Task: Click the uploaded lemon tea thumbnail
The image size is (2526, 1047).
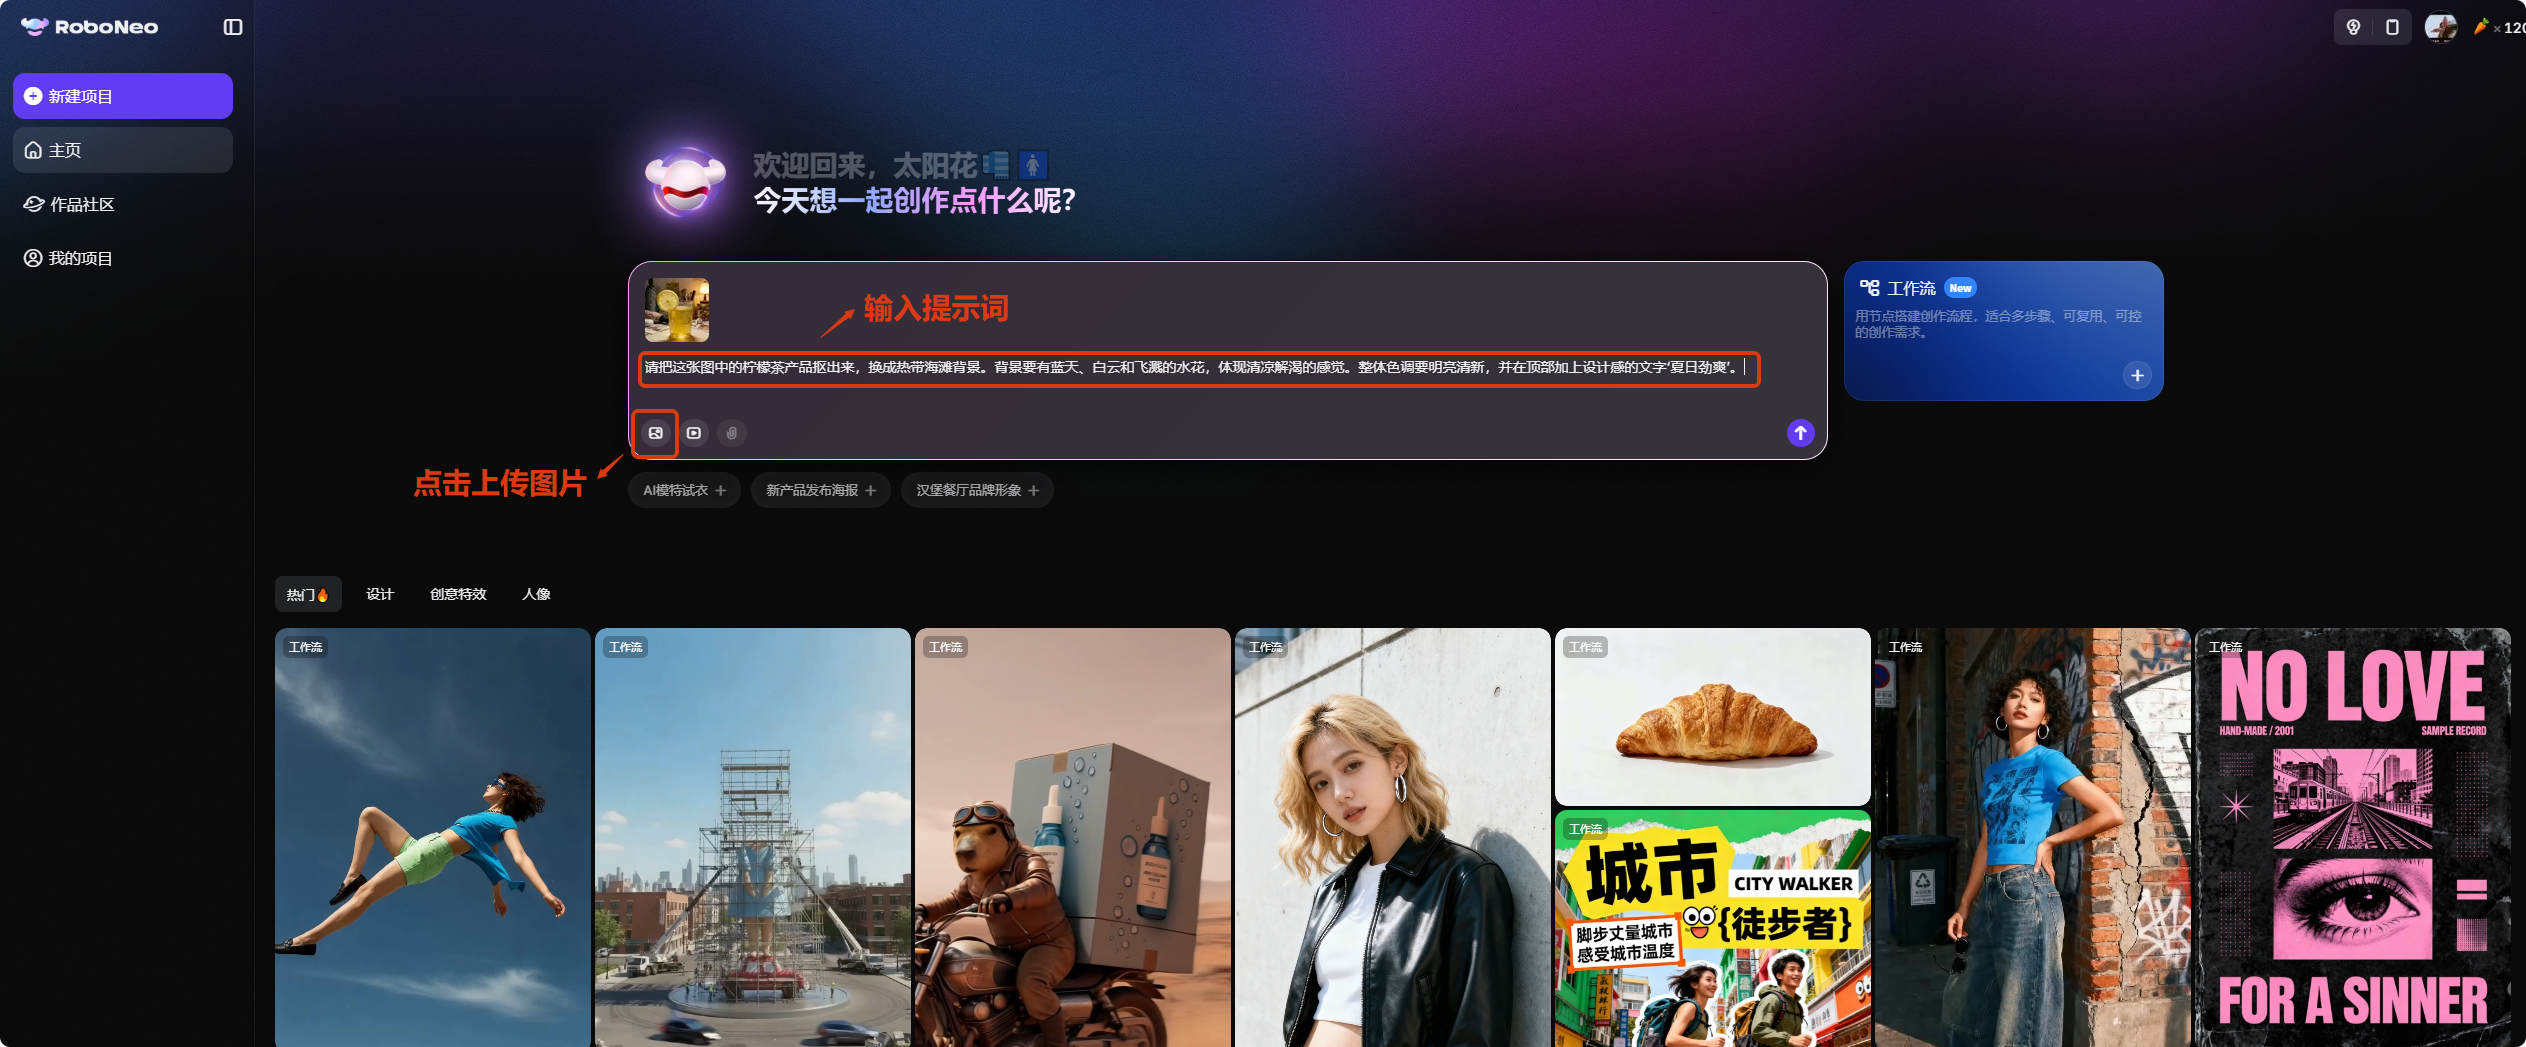Action: pos(677,310)
